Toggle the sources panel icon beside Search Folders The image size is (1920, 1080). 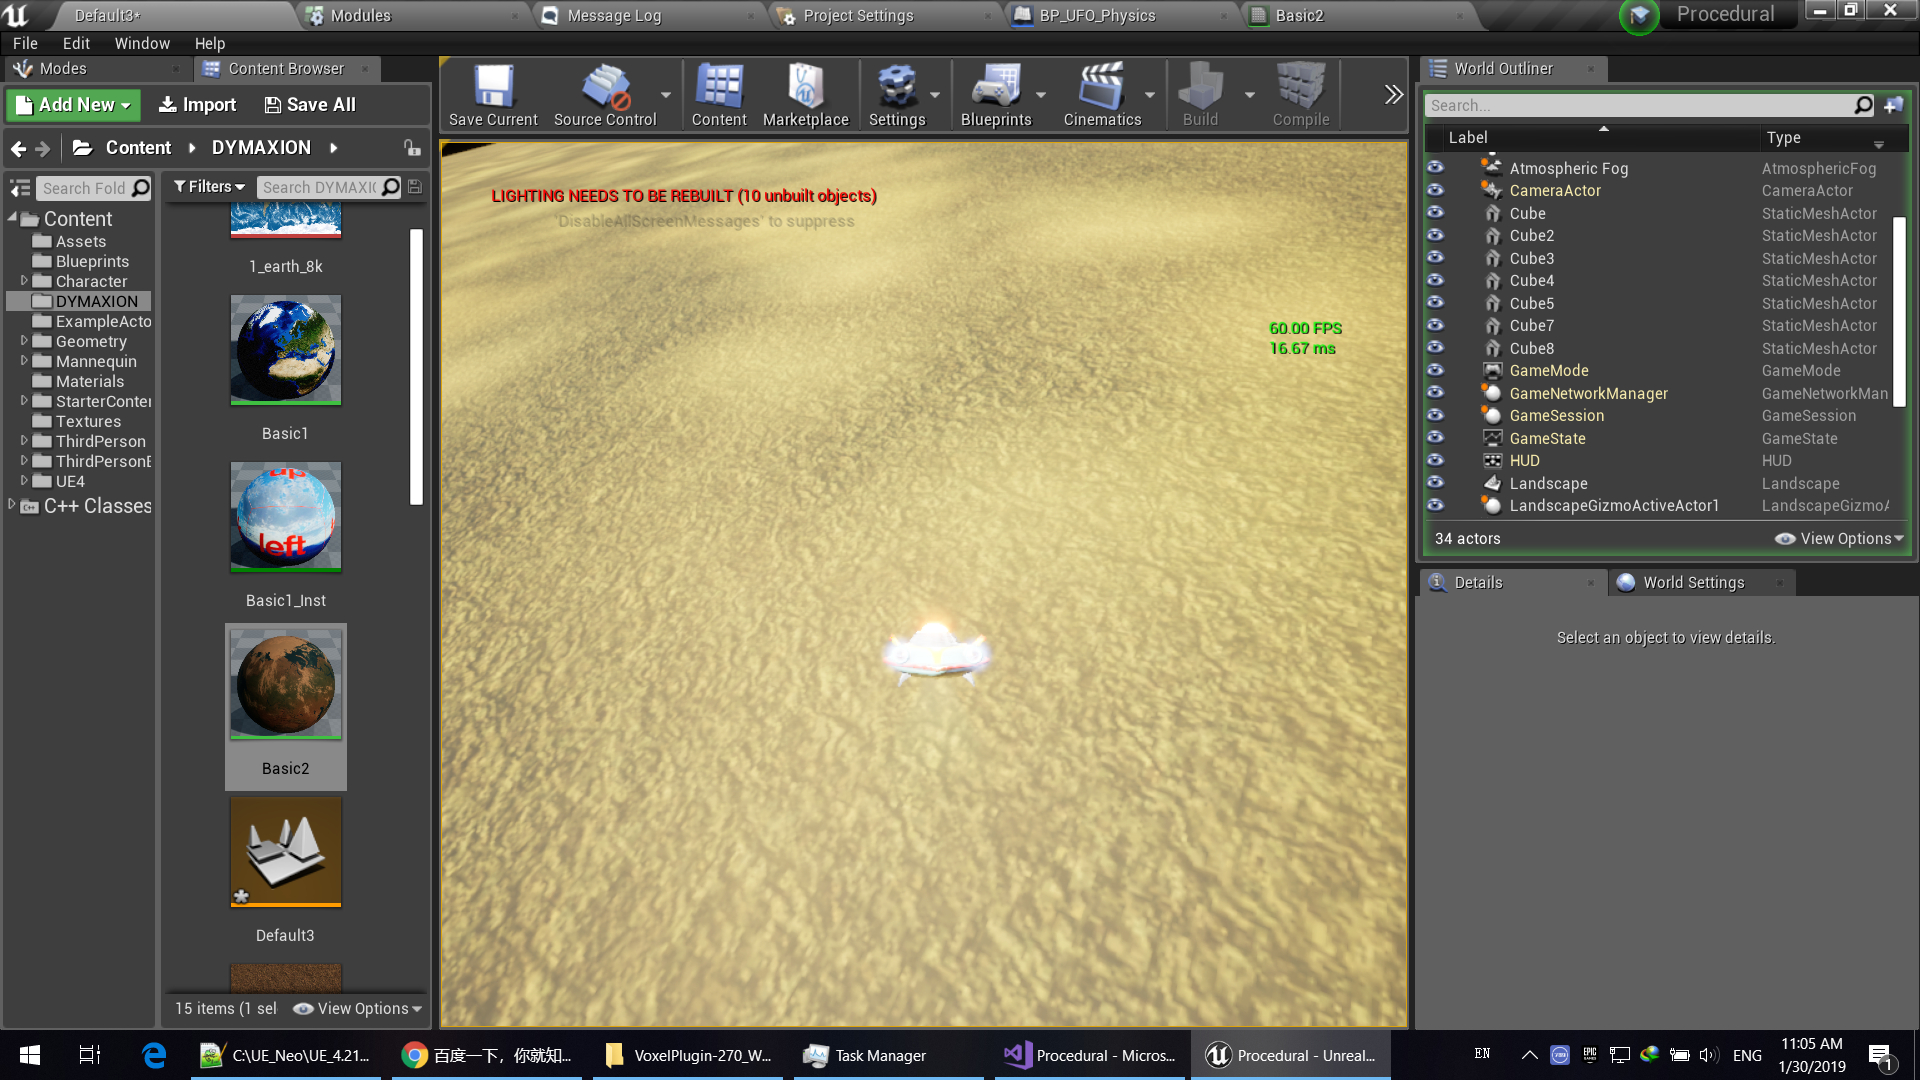click(x=20, y=188)
